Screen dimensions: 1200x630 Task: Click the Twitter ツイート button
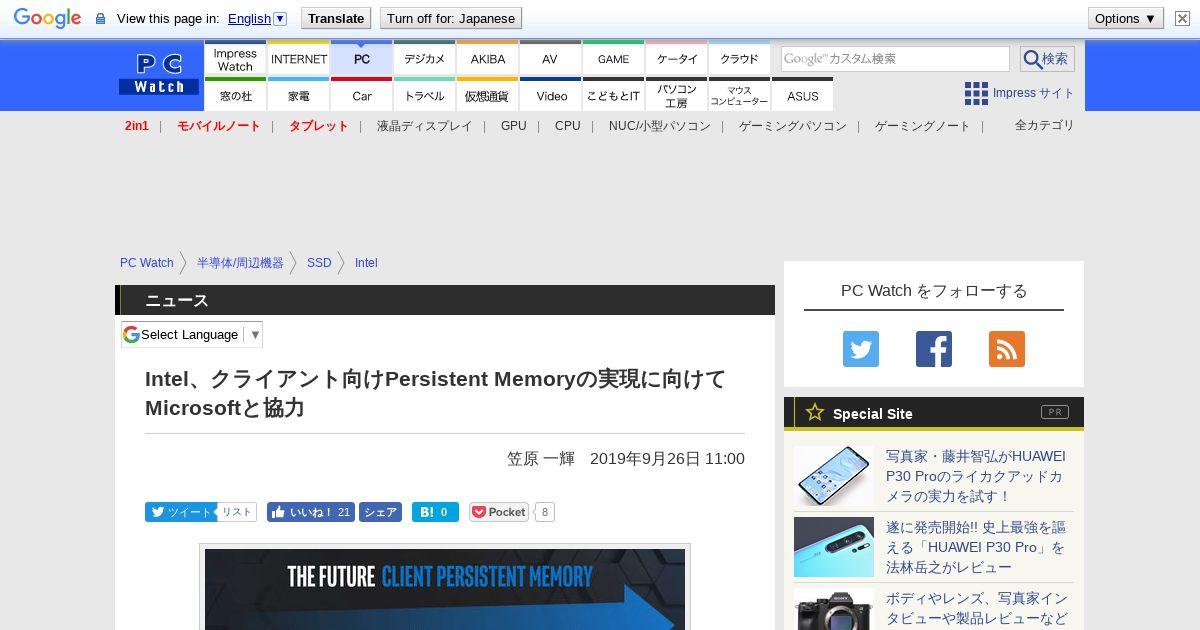180,512
